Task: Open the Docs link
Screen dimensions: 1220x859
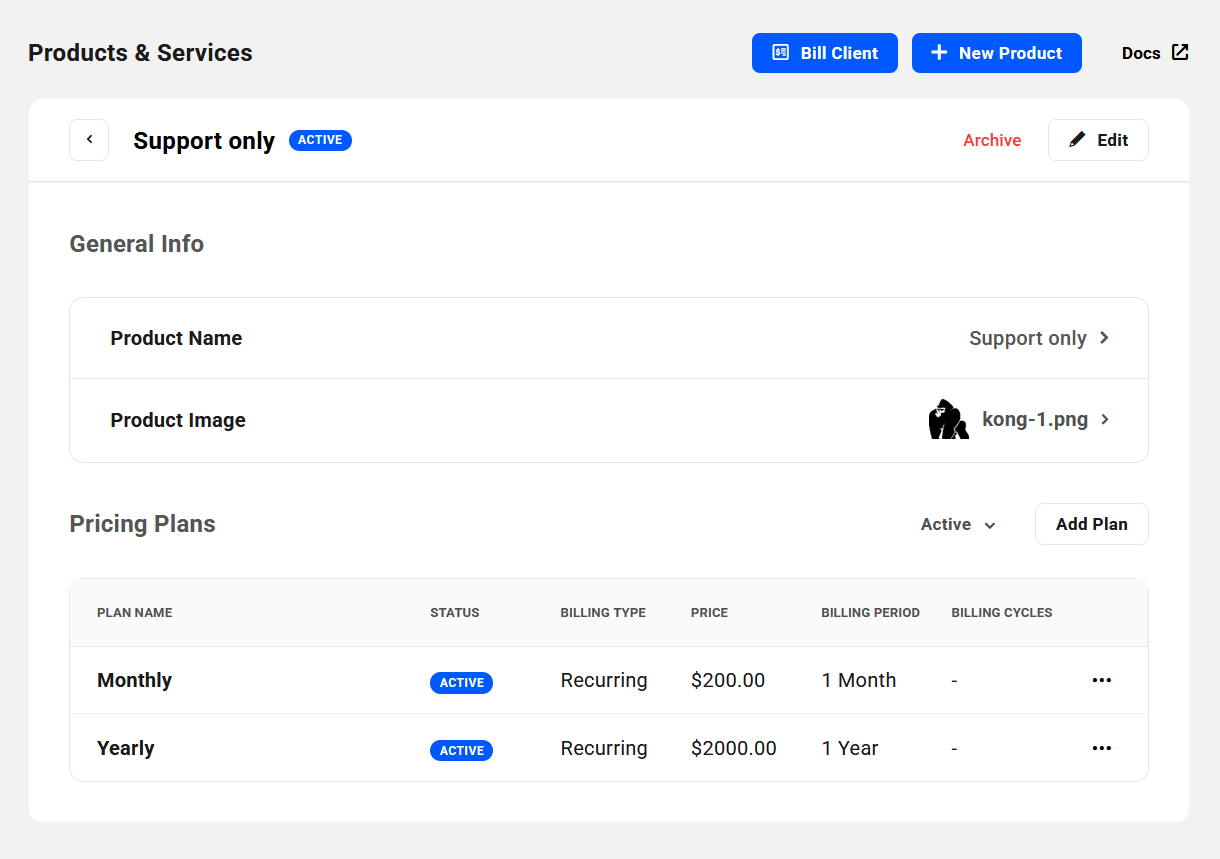Action: (1141, 53)
